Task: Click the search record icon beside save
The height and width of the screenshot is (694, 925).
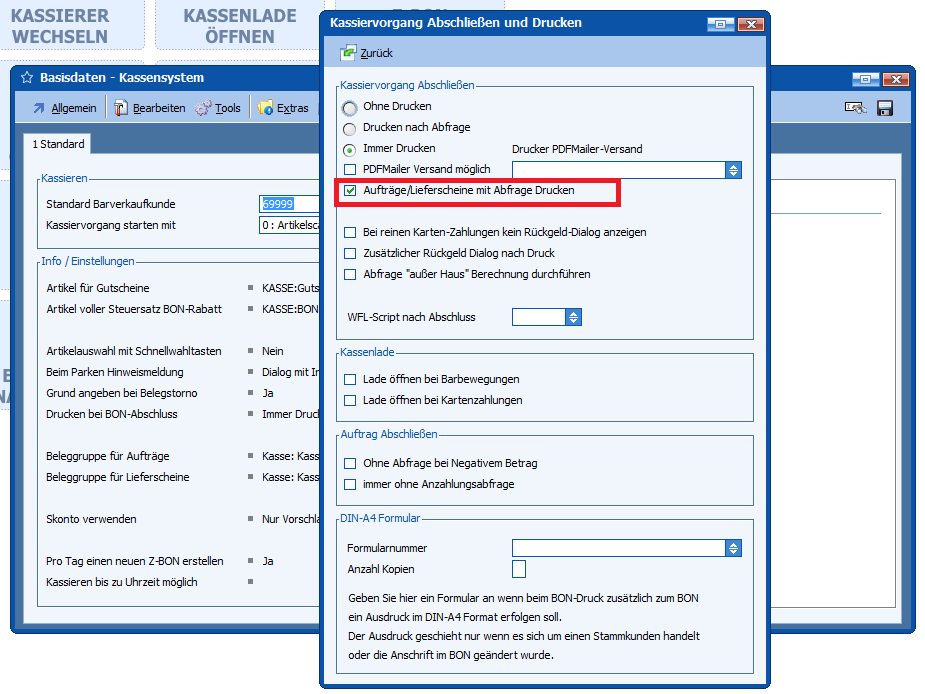Action: (x=855, y=108)
